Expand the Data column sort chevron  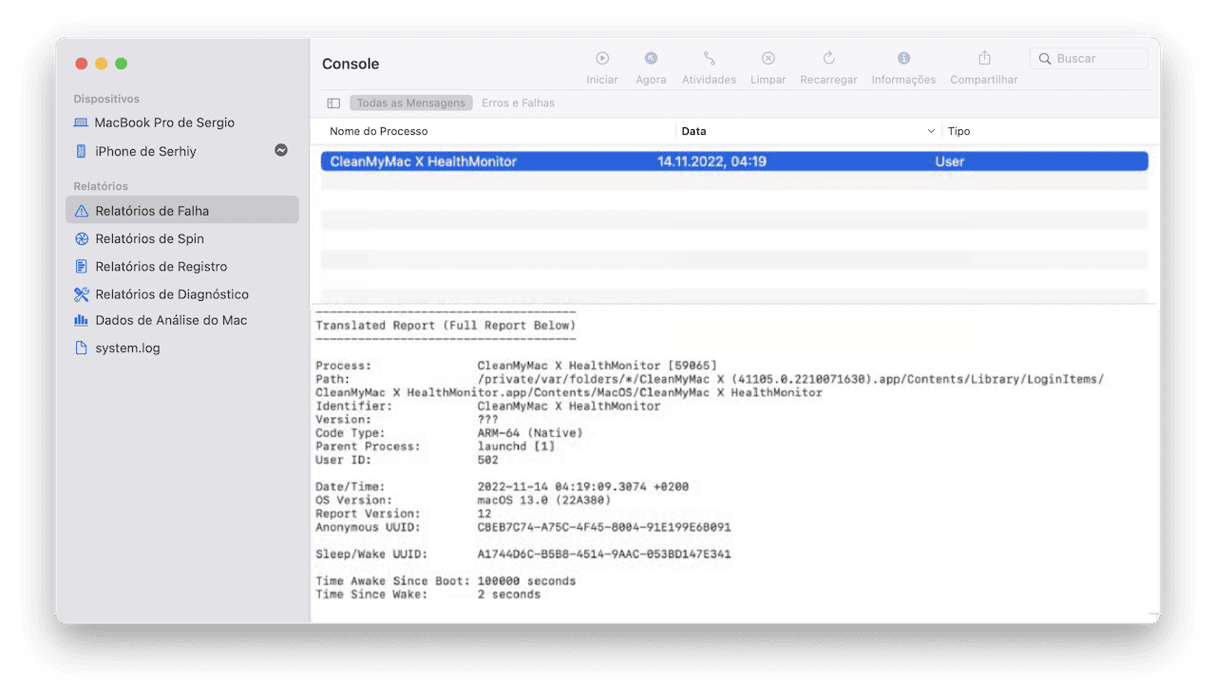(x=931, y=131)
